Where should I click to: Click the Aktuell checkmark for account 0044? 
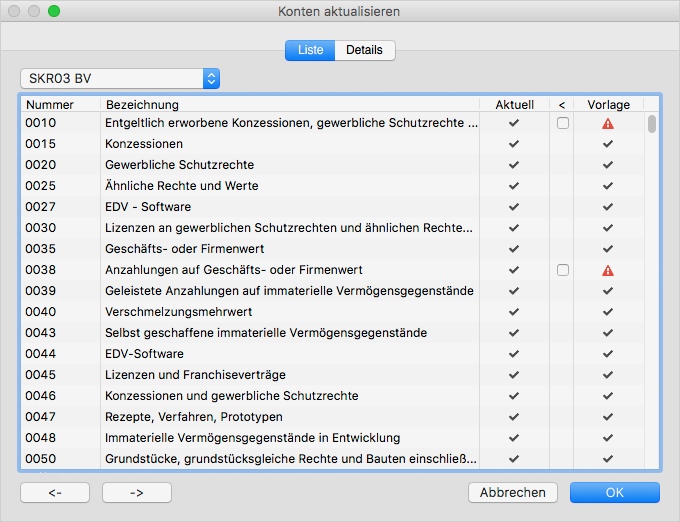point(514,354)
